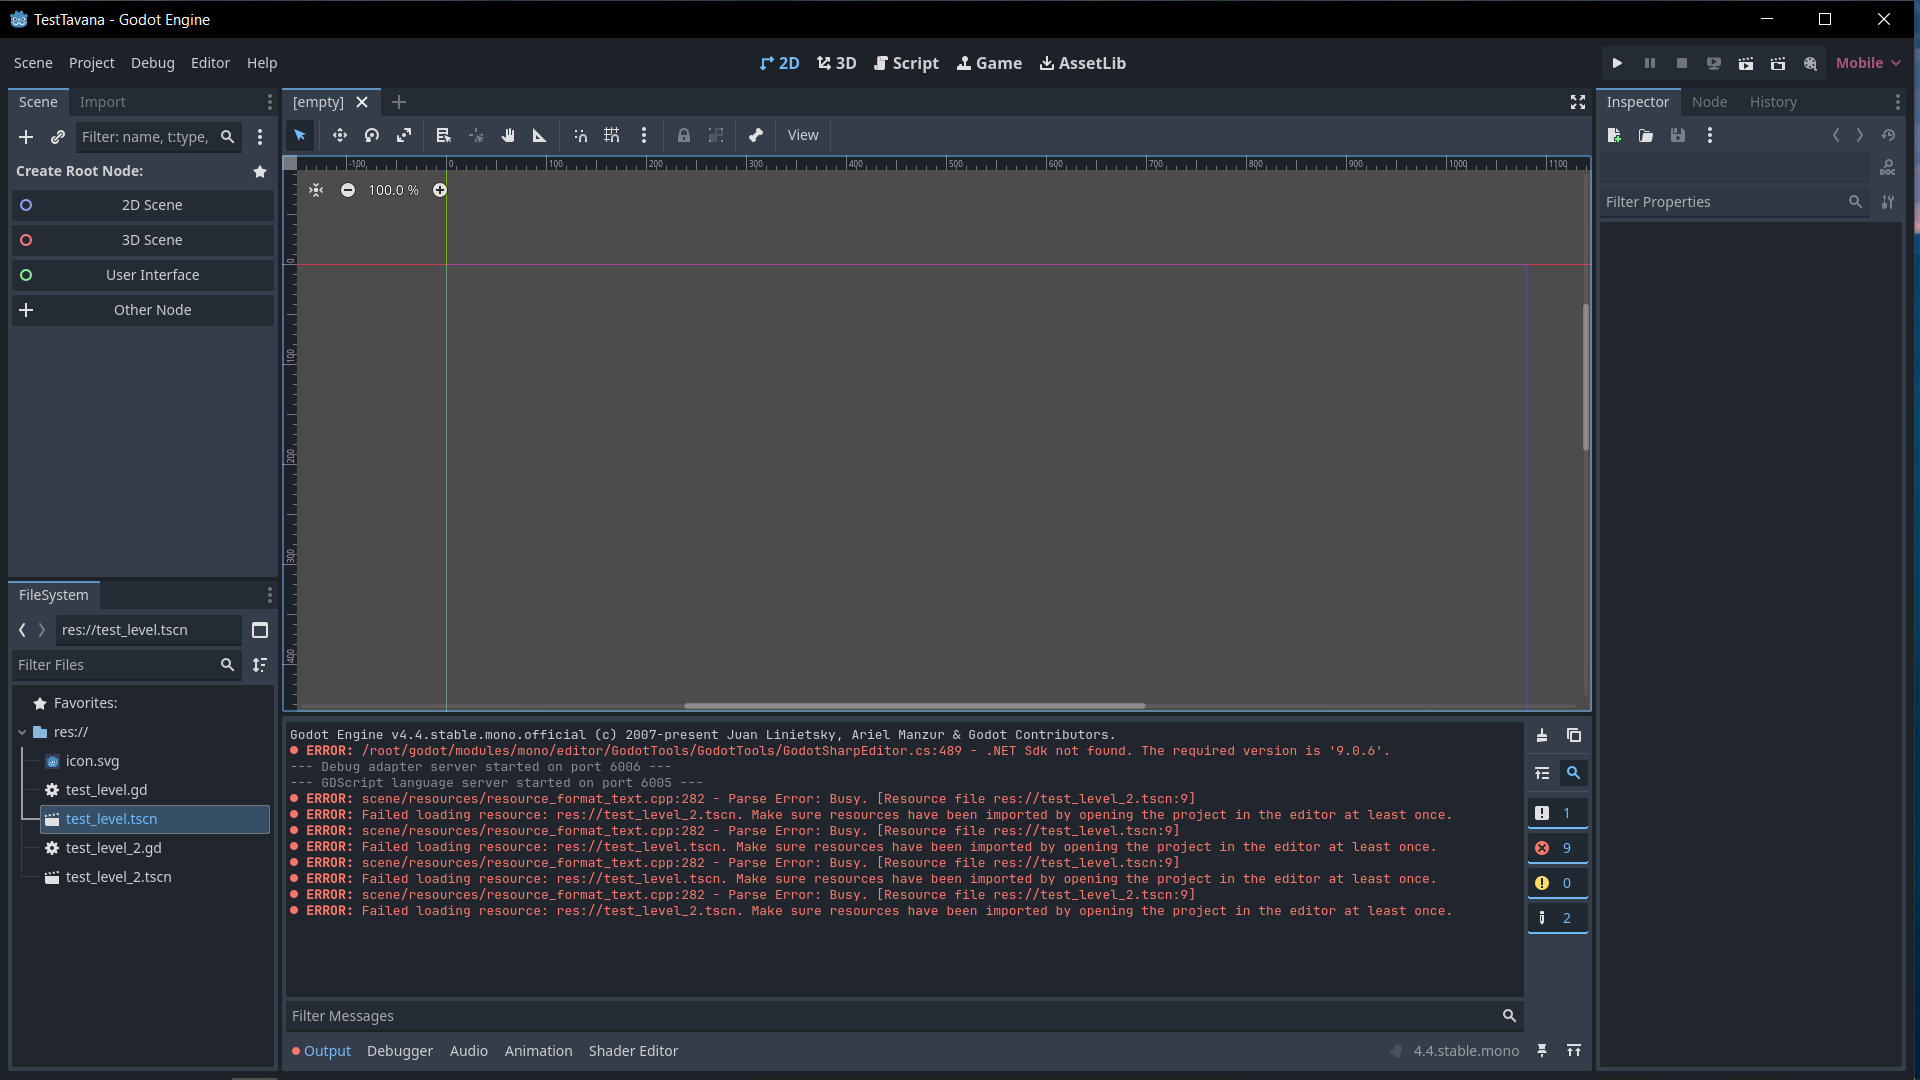The image size is (1920, 1080).
Task: Open the Editor menu
Action: point(210,63)
